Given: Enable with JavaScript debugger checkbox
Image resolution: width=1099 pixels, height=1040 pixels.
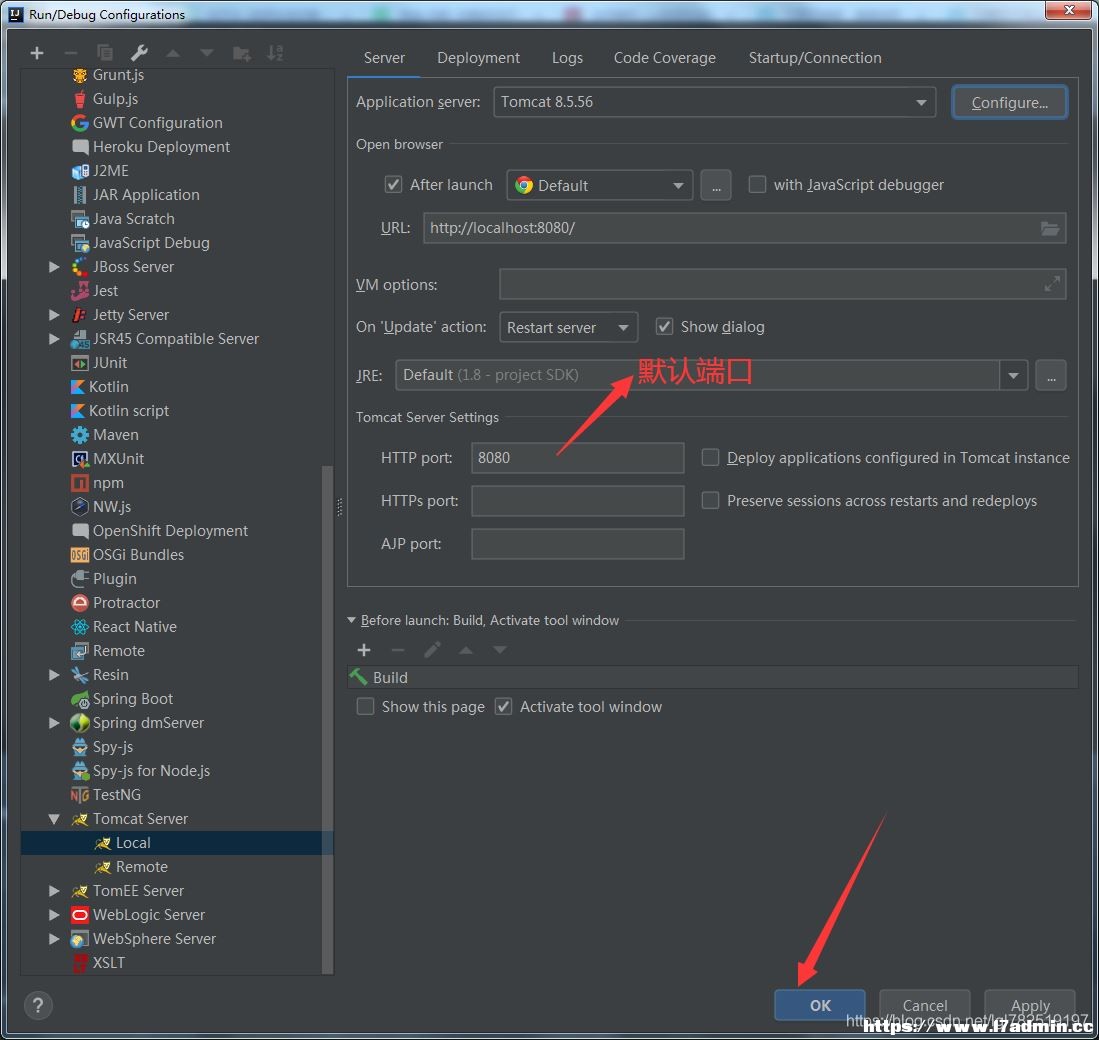Looking at the screenshot, I should (757, 184).
